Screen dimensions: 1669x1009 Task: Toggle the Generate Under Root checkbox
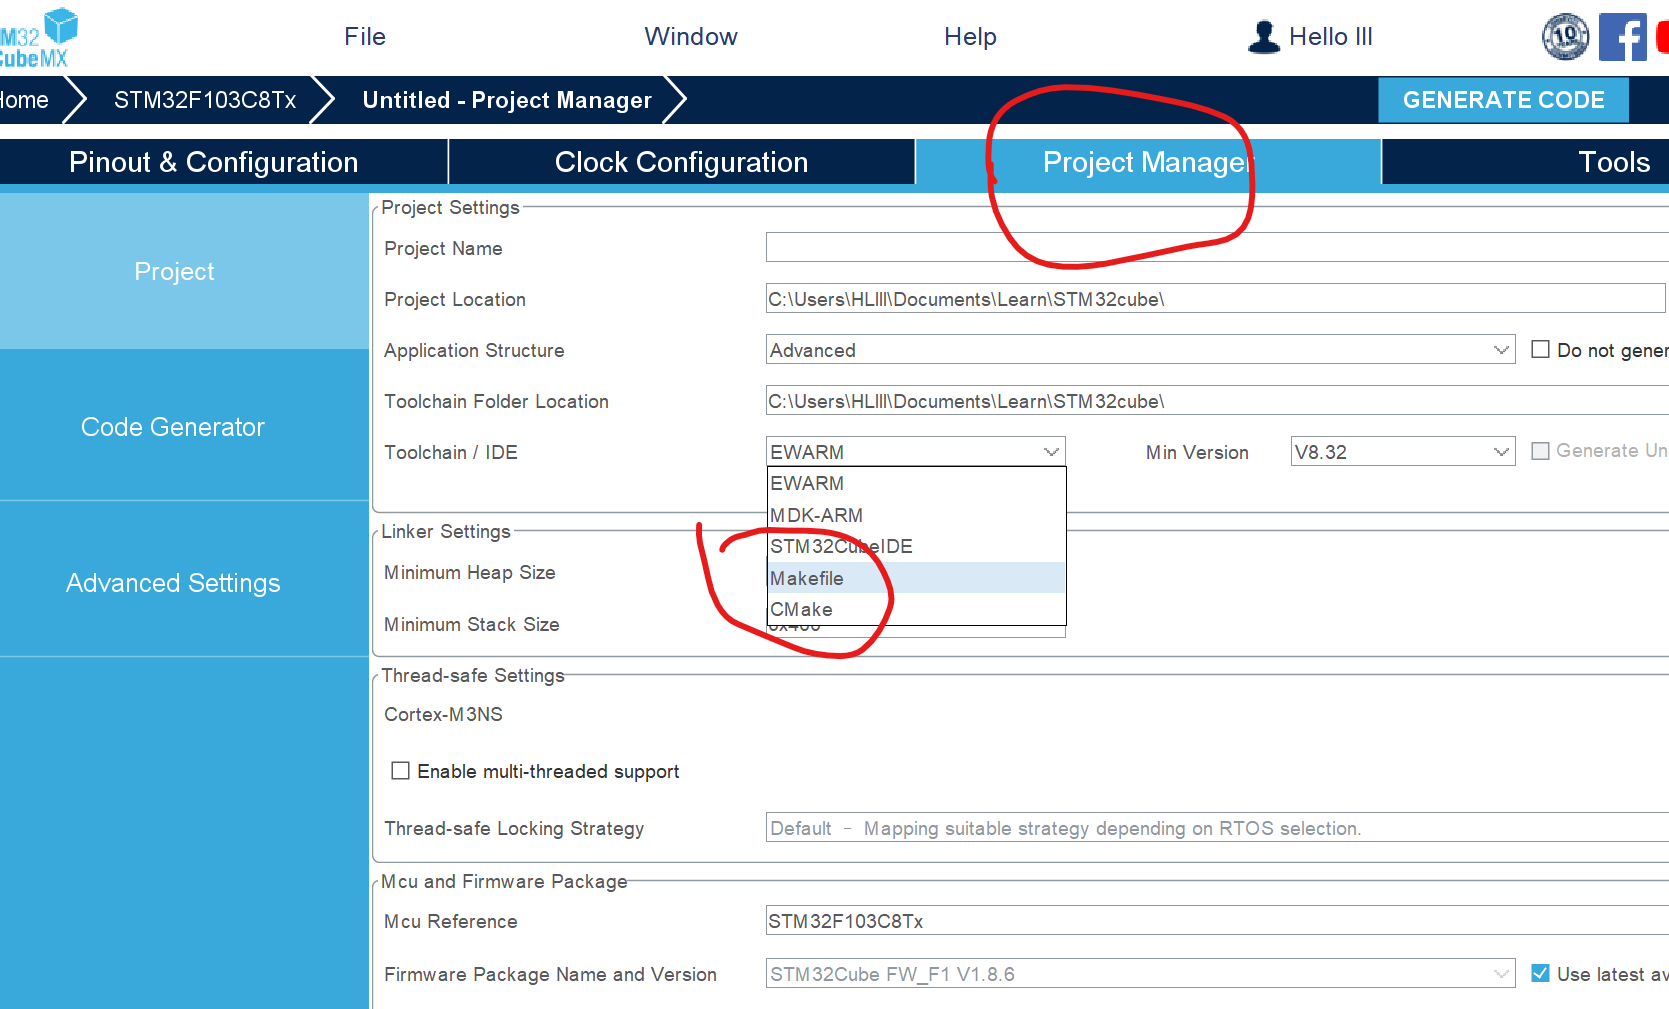coord(1540,451)
